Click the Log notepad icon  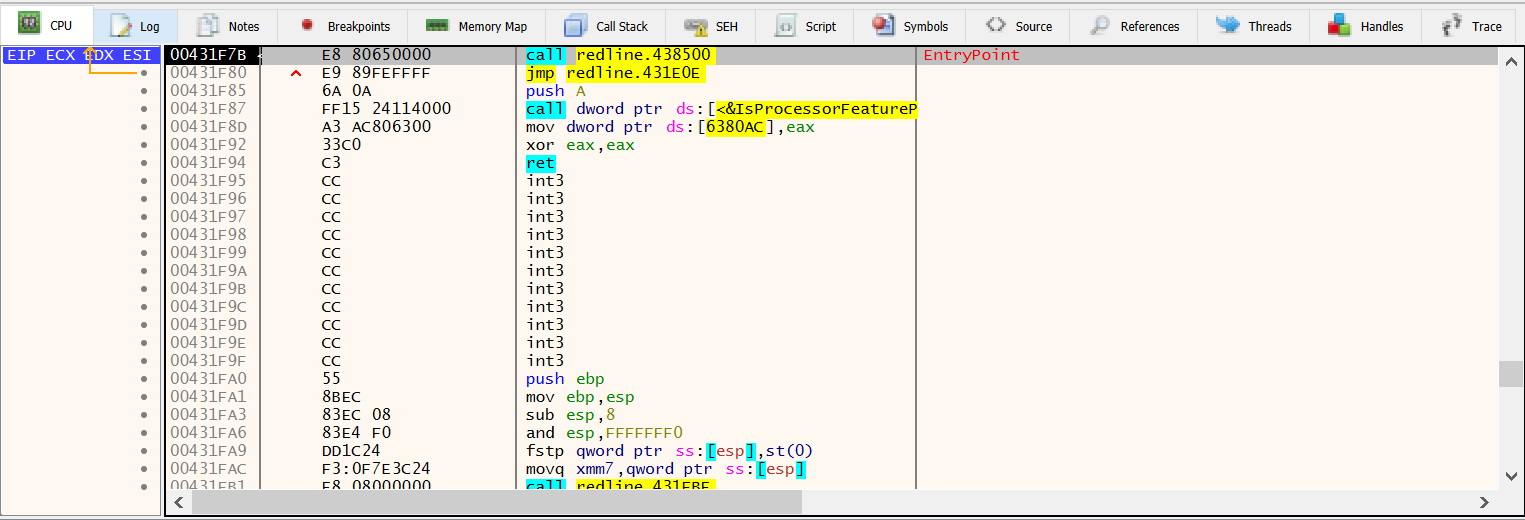120,26
